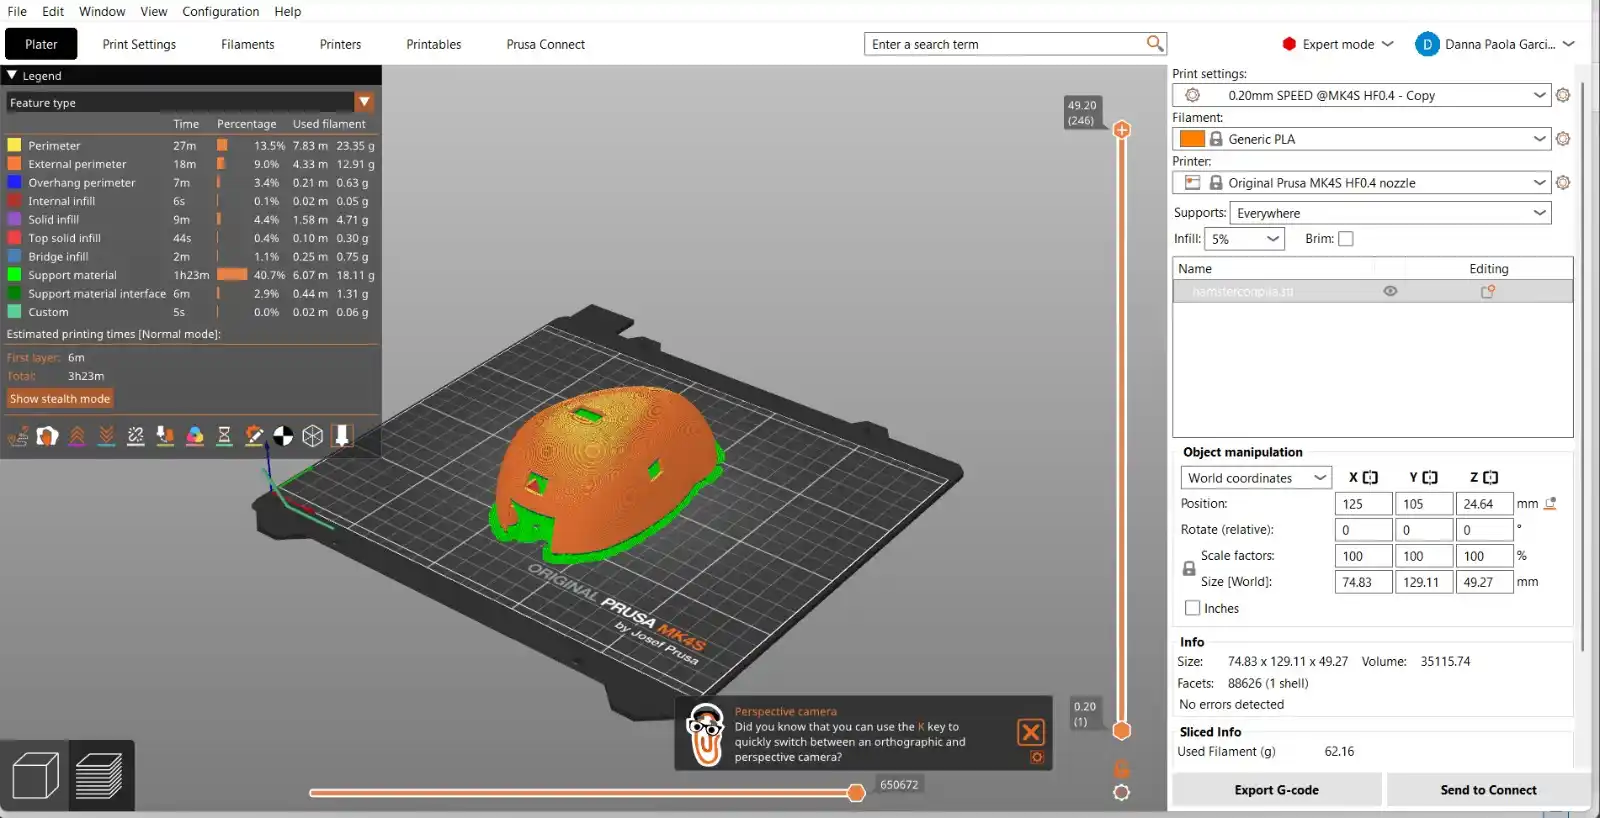Toggle Perimeter feature visibility swatch
This screenshot has height=818, width=1600.
(x=14, y=145)
